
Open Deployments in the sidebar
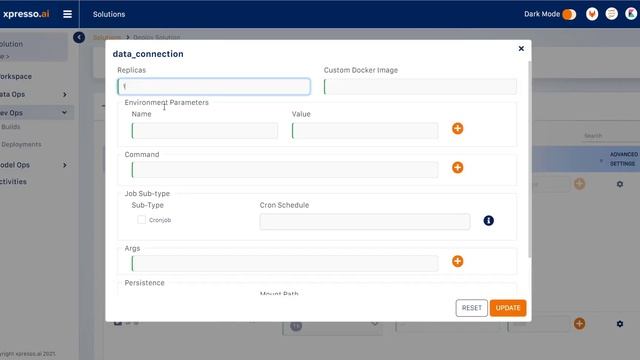click(21, 144)
